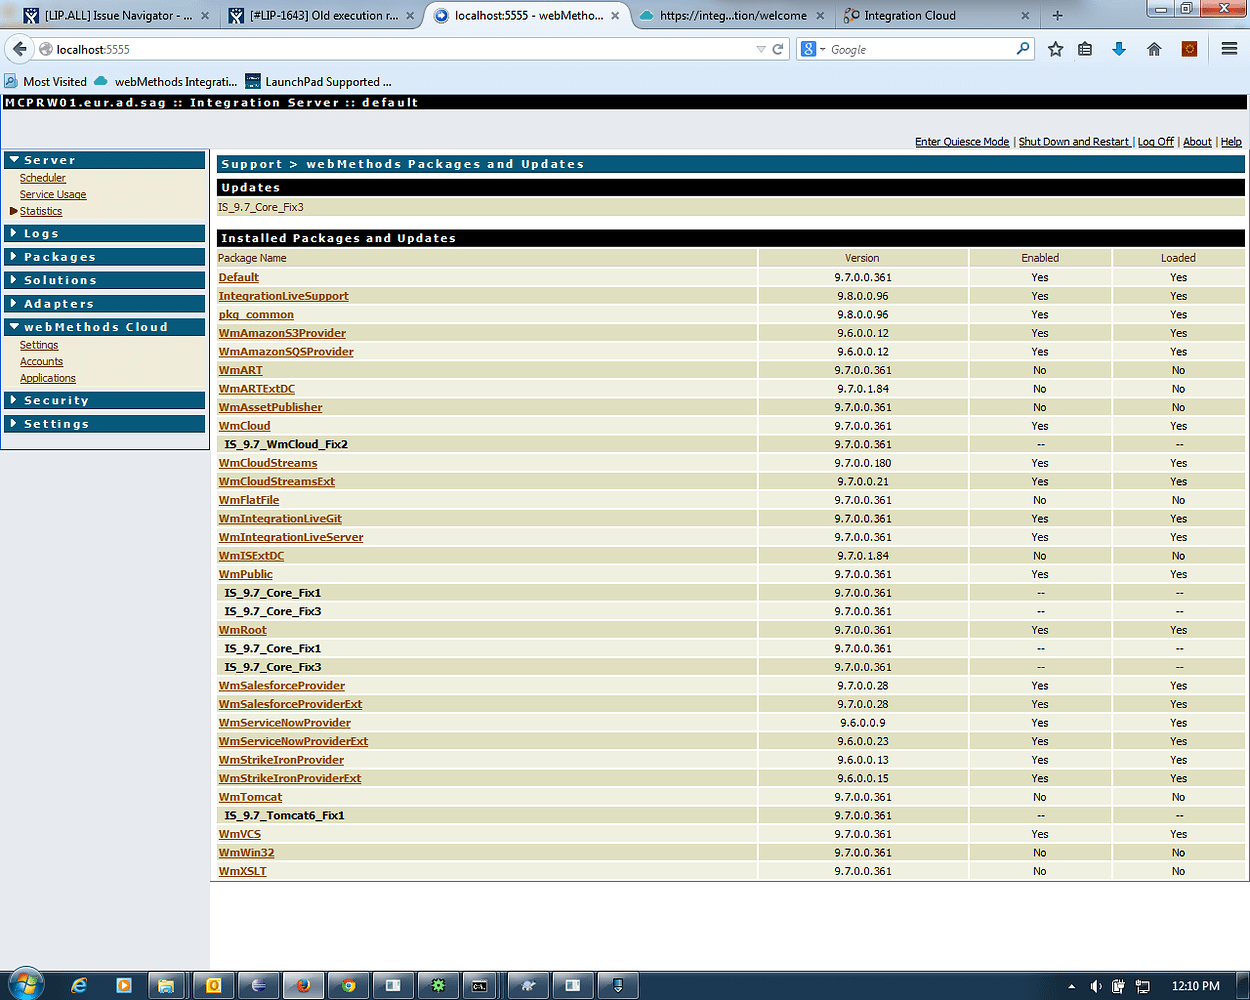Viewport: 1250px width, 1000px height.
Task: Expand the Solutions menu section
Action: click(105, 280)
